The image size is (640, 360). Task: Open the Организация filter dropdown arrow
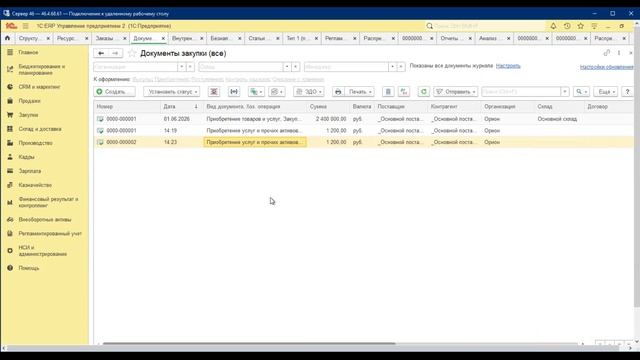click(x=182, y=67)
